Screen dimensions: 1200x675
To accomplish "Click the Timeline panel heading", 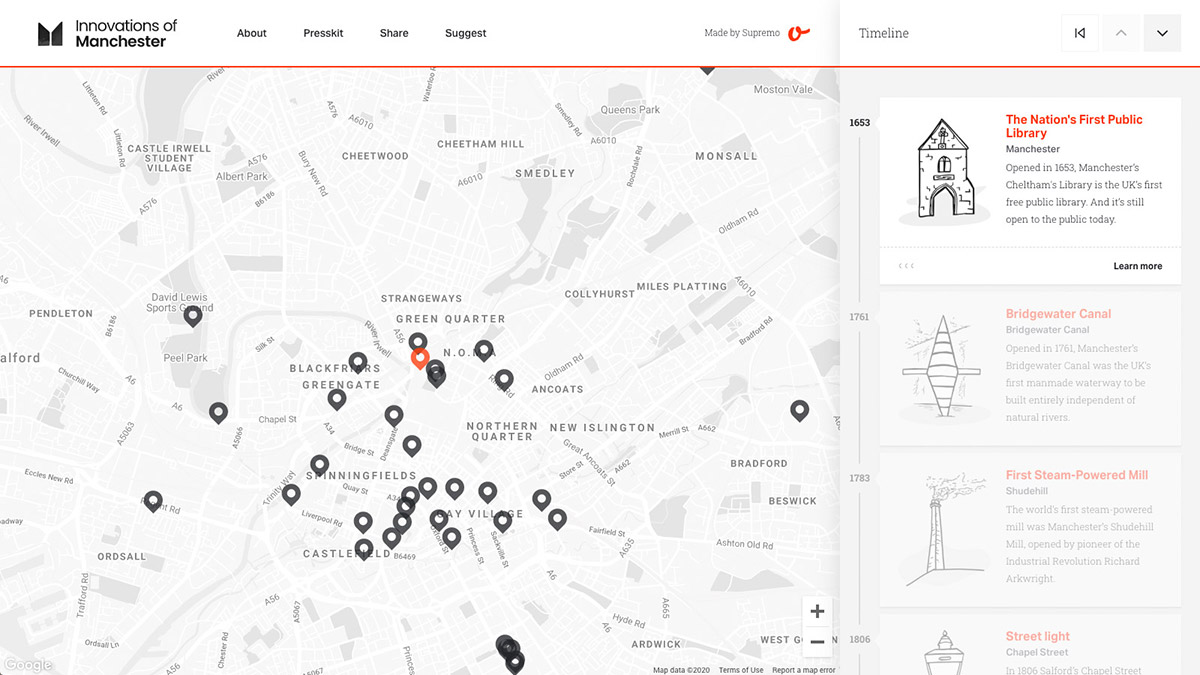I will (884, 33).
